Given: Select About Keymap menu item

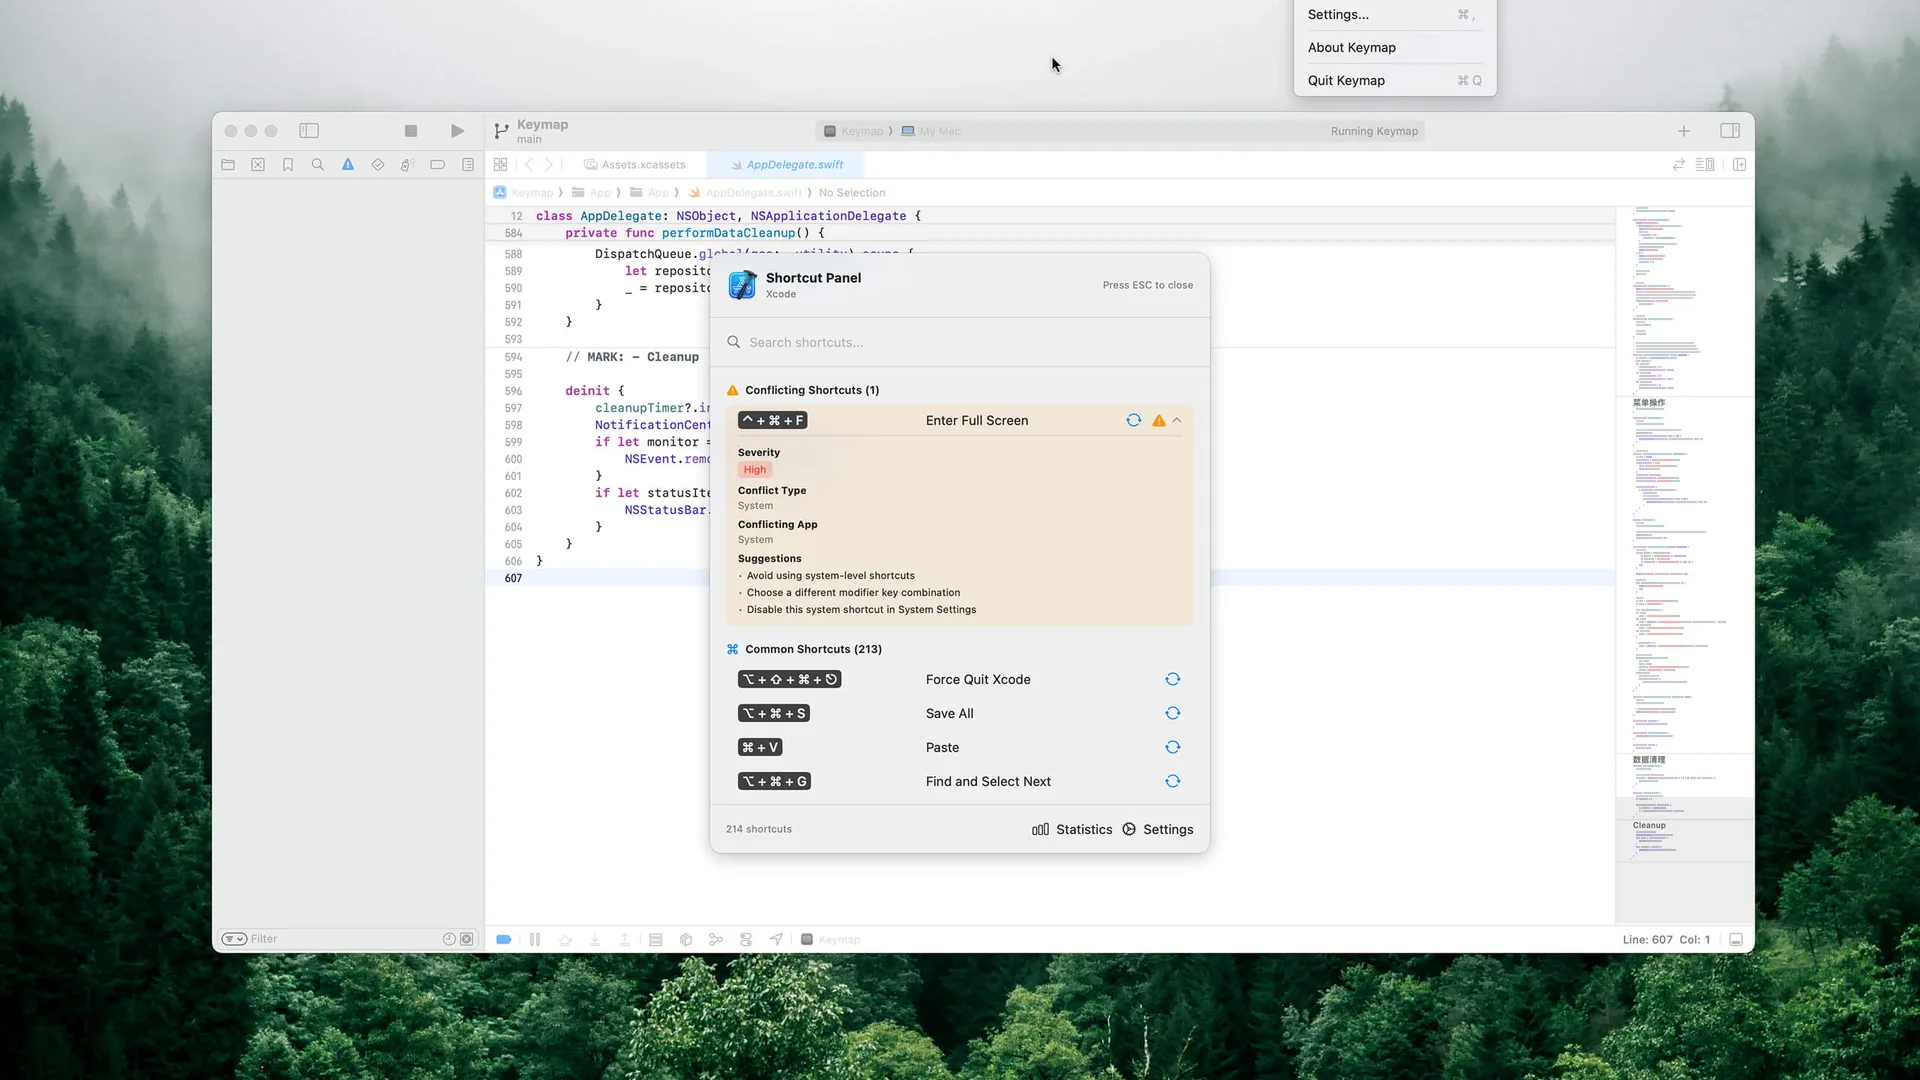Looking at the screenshot, I should point(1395,48).
